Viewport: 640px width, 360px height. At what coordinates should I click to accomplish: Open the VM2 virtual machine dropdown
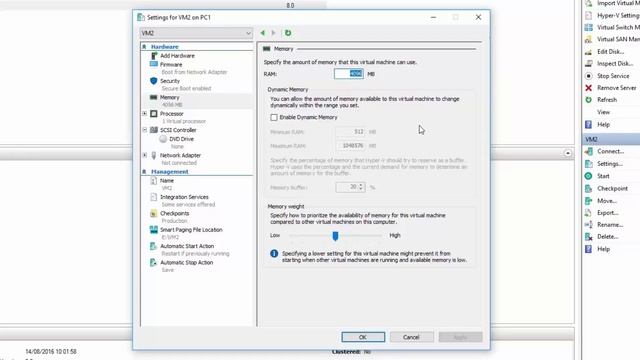tap(196, 33)
